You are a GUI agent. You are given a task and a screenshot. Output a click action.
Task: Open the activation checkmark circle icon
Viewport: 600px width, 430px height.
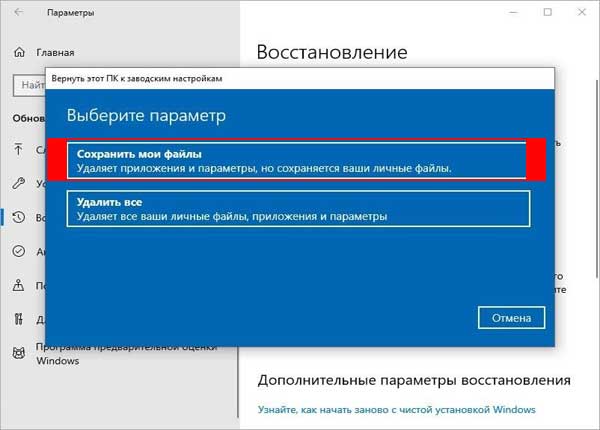point(19,251)
